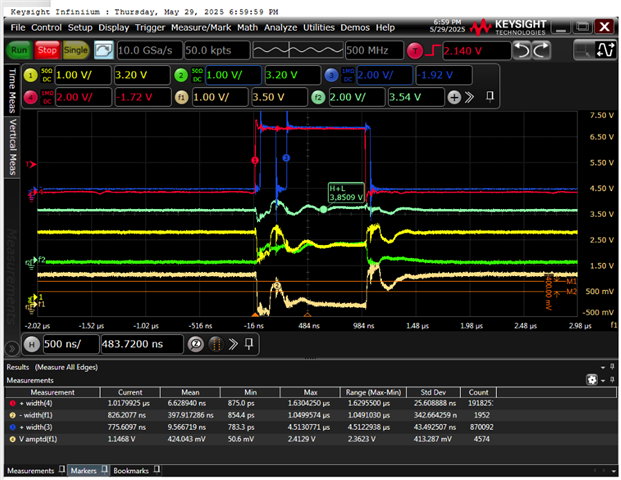This screenshot has height=480, width=621.
Task: Open the Help menu
Action: [385, 27]
